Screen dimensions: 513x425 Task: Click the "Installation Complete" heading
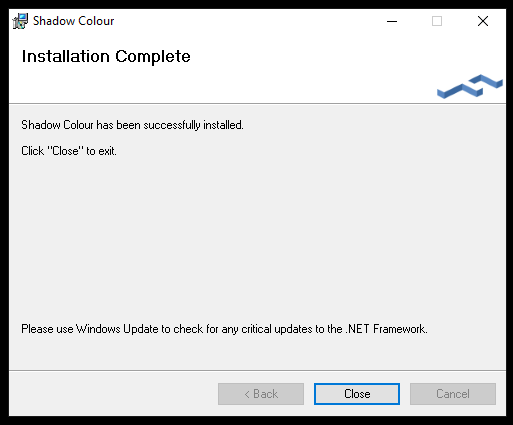pos(106,56)
